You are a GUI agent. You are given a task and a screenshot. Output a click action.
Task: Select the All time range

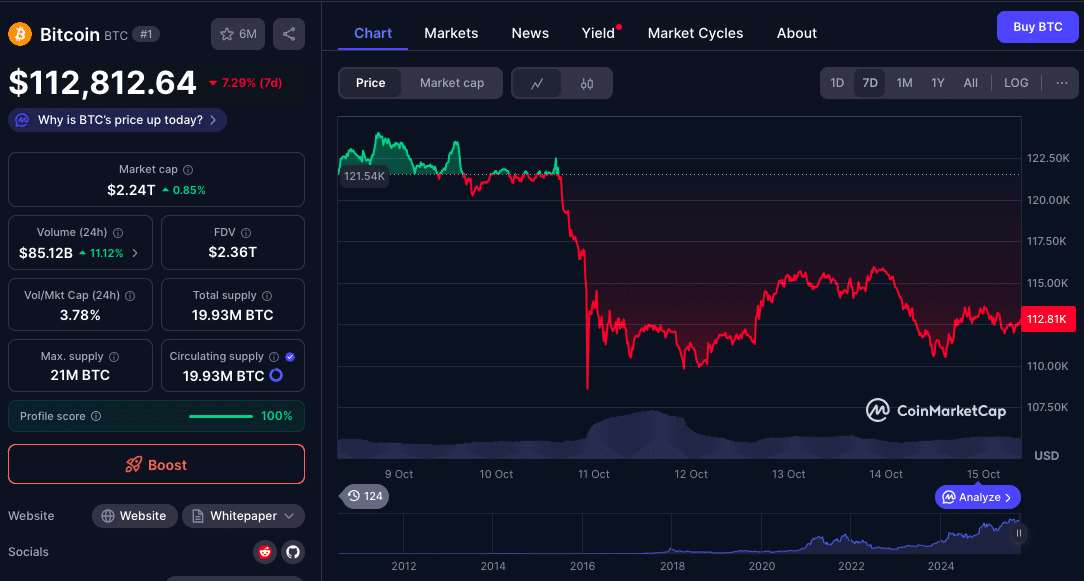pos(971,83)
